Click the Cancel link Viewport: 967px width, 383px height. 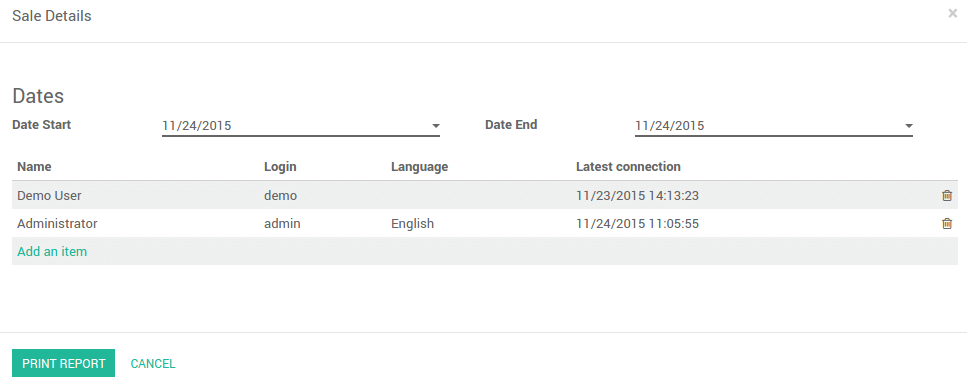[x=153, y=364]
